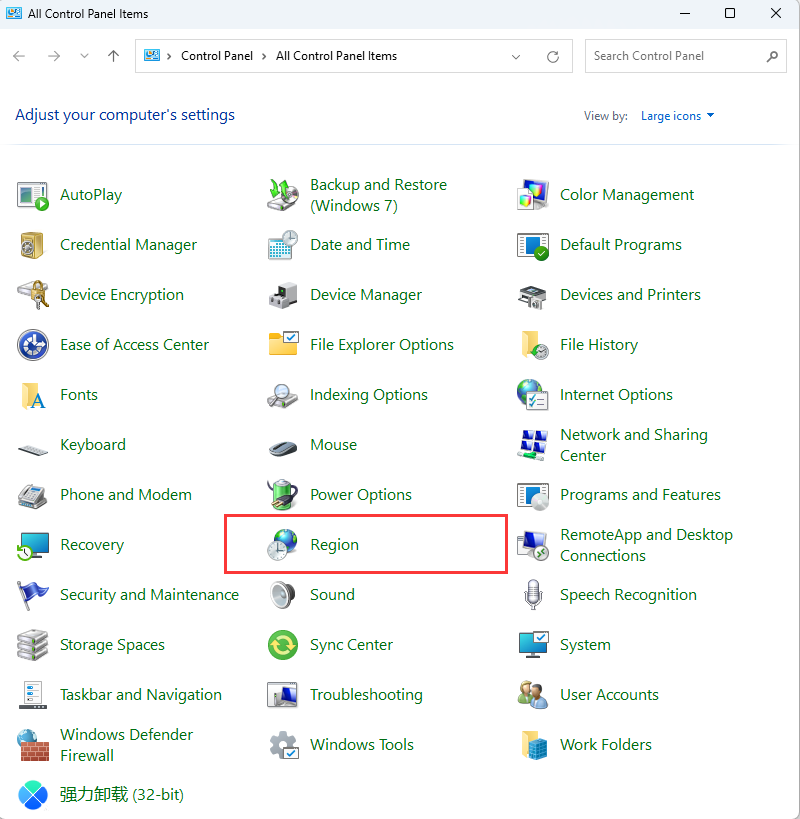
Task: Open the Mouse icon
Action: pos(283,448)
